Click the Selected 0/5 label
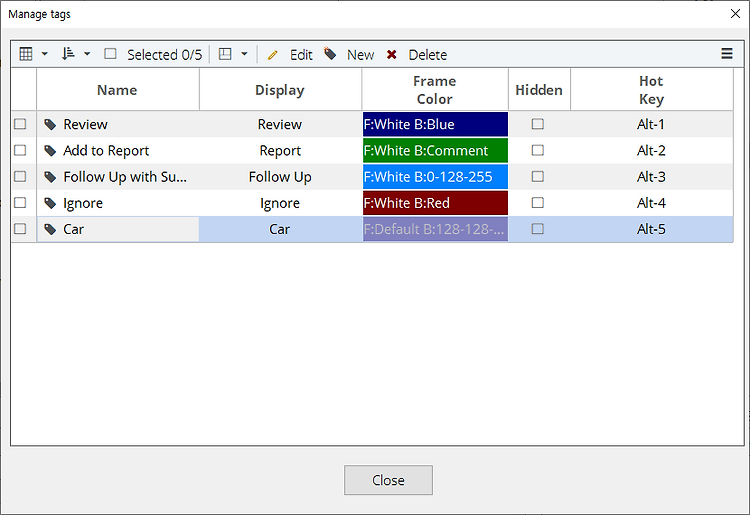The width and height of the screenshot is (750, 515). click(165, 55)
